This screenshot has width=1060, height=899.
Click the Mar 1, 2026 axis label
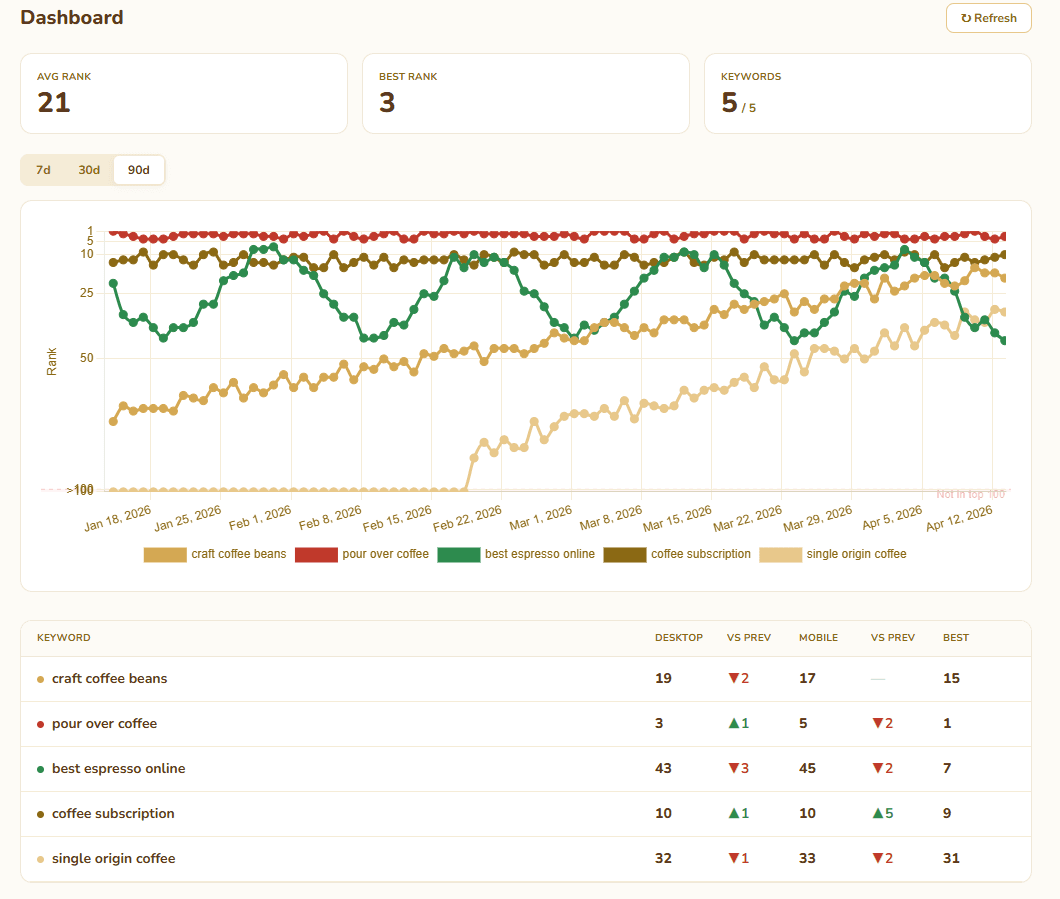pos(541,518)
